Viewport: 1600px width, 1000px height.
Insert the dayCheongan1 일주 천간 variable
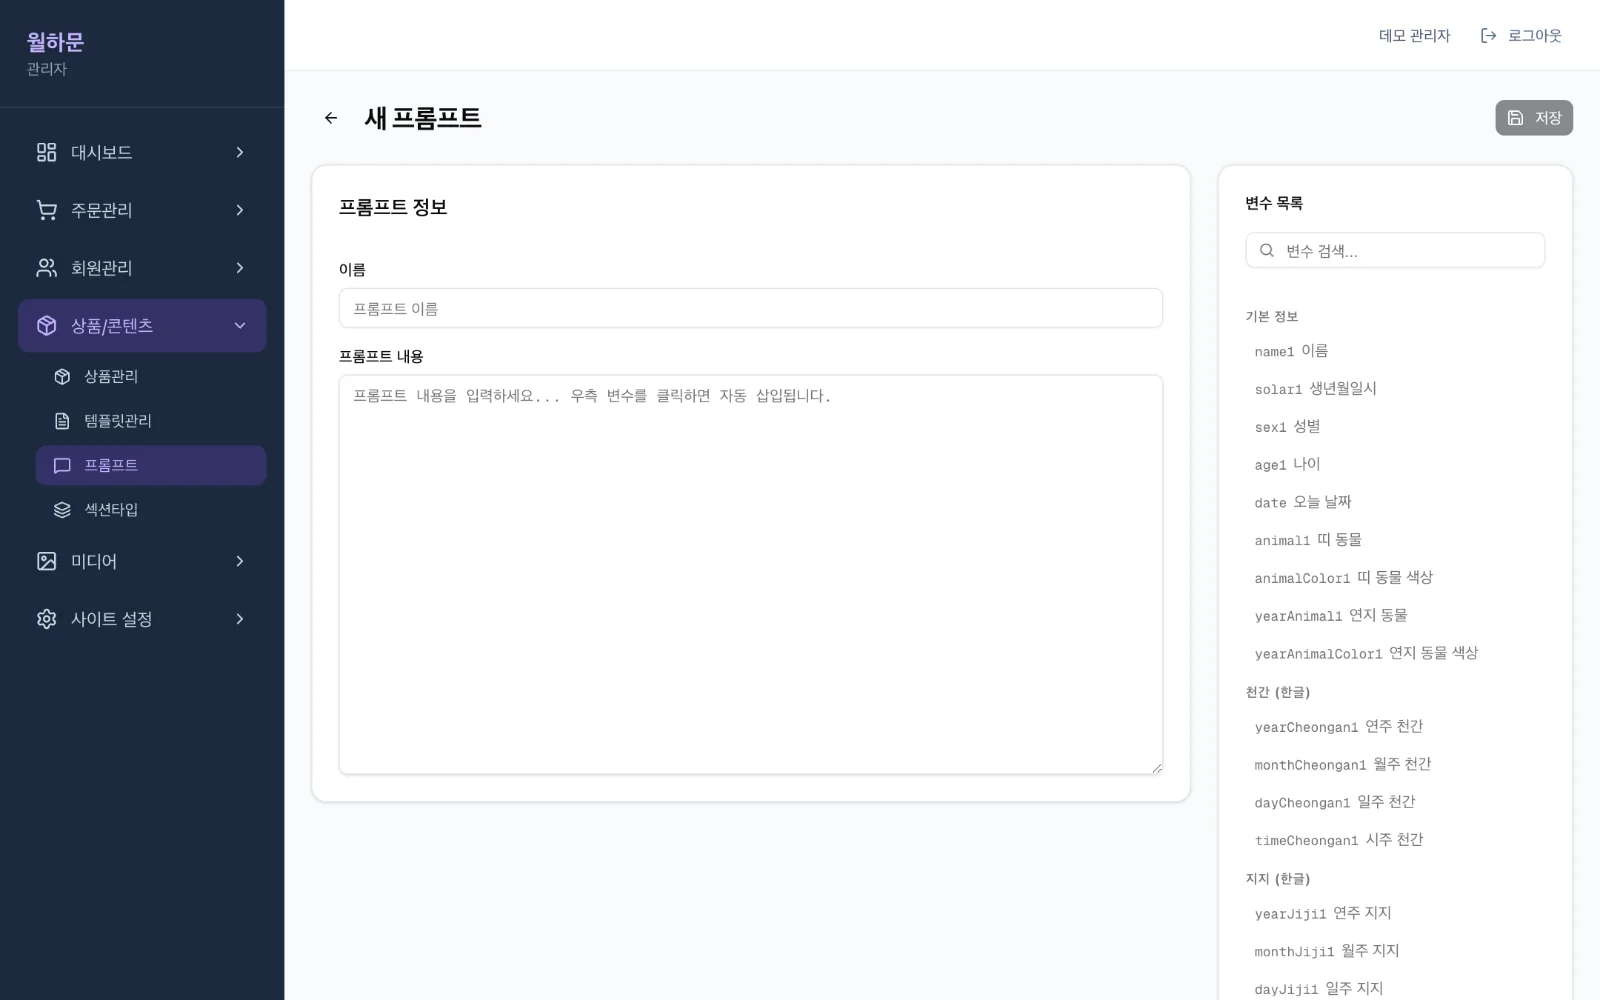pyautogui.click(x=1395, y=803)
